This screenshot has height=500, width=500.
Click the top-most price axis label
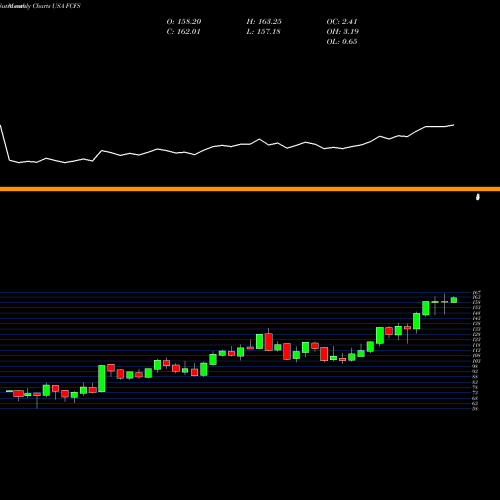click(476, 293)
